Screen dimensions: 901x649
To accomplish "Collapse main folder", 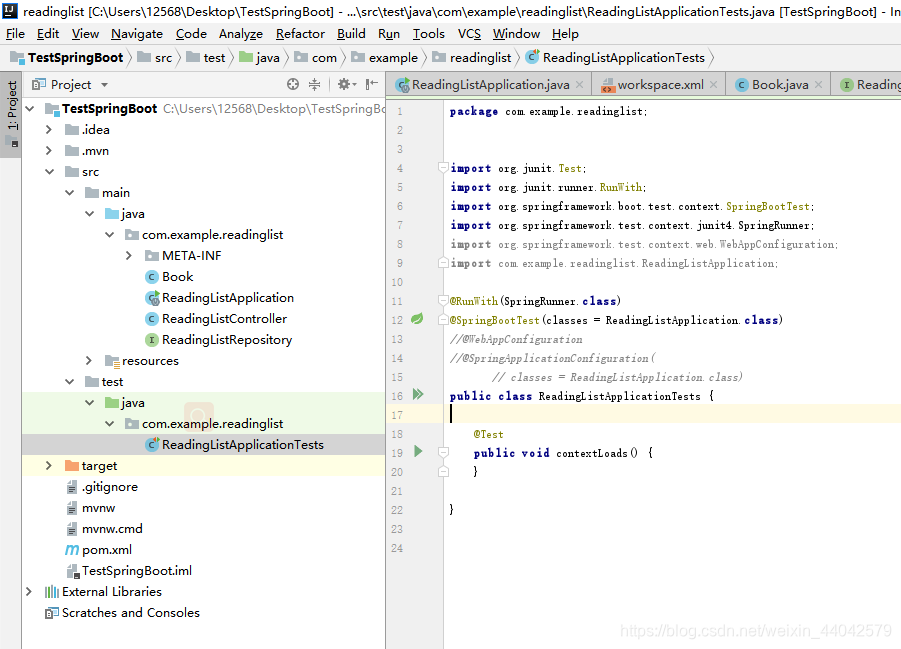I will point(70,193).
